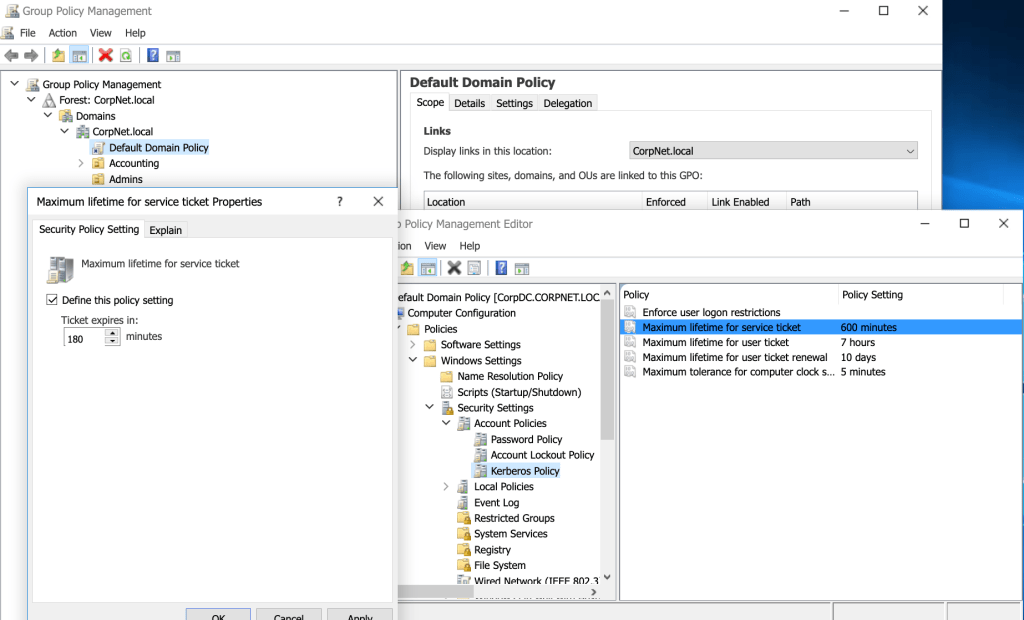Image resolution: width=1024 pixels, height=620 pixels.
Task: Open the Action menu
Action: coord(62,33)
